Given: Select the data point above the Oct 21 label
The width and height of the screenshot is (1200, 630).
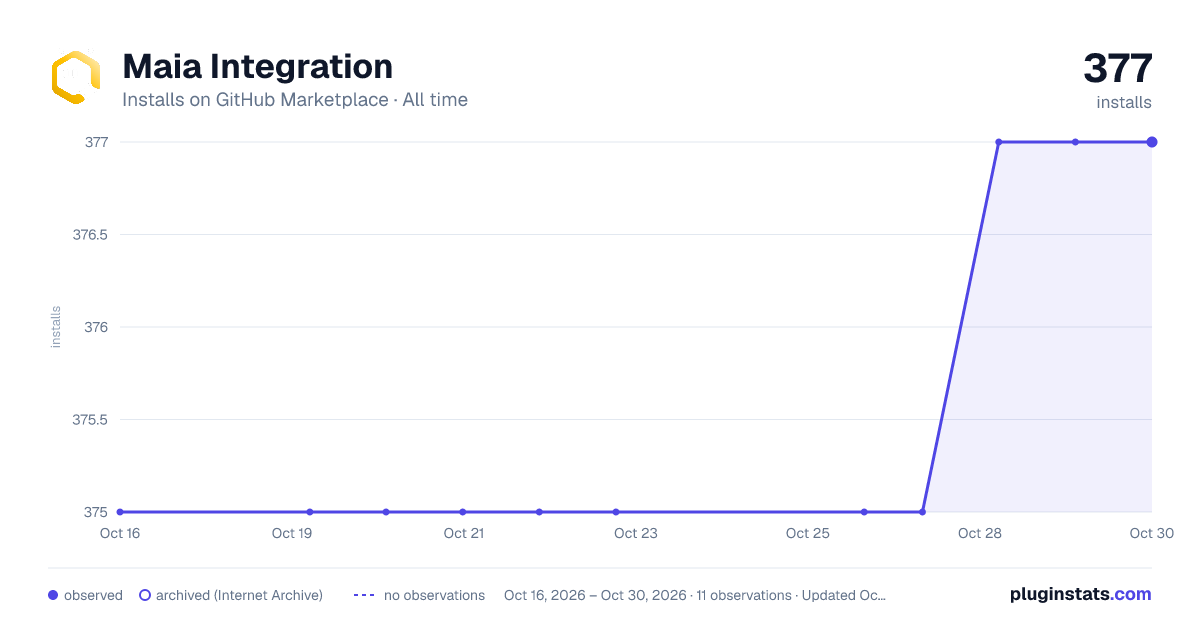Looking at the screenshot, I should click(x=462, y=512).
